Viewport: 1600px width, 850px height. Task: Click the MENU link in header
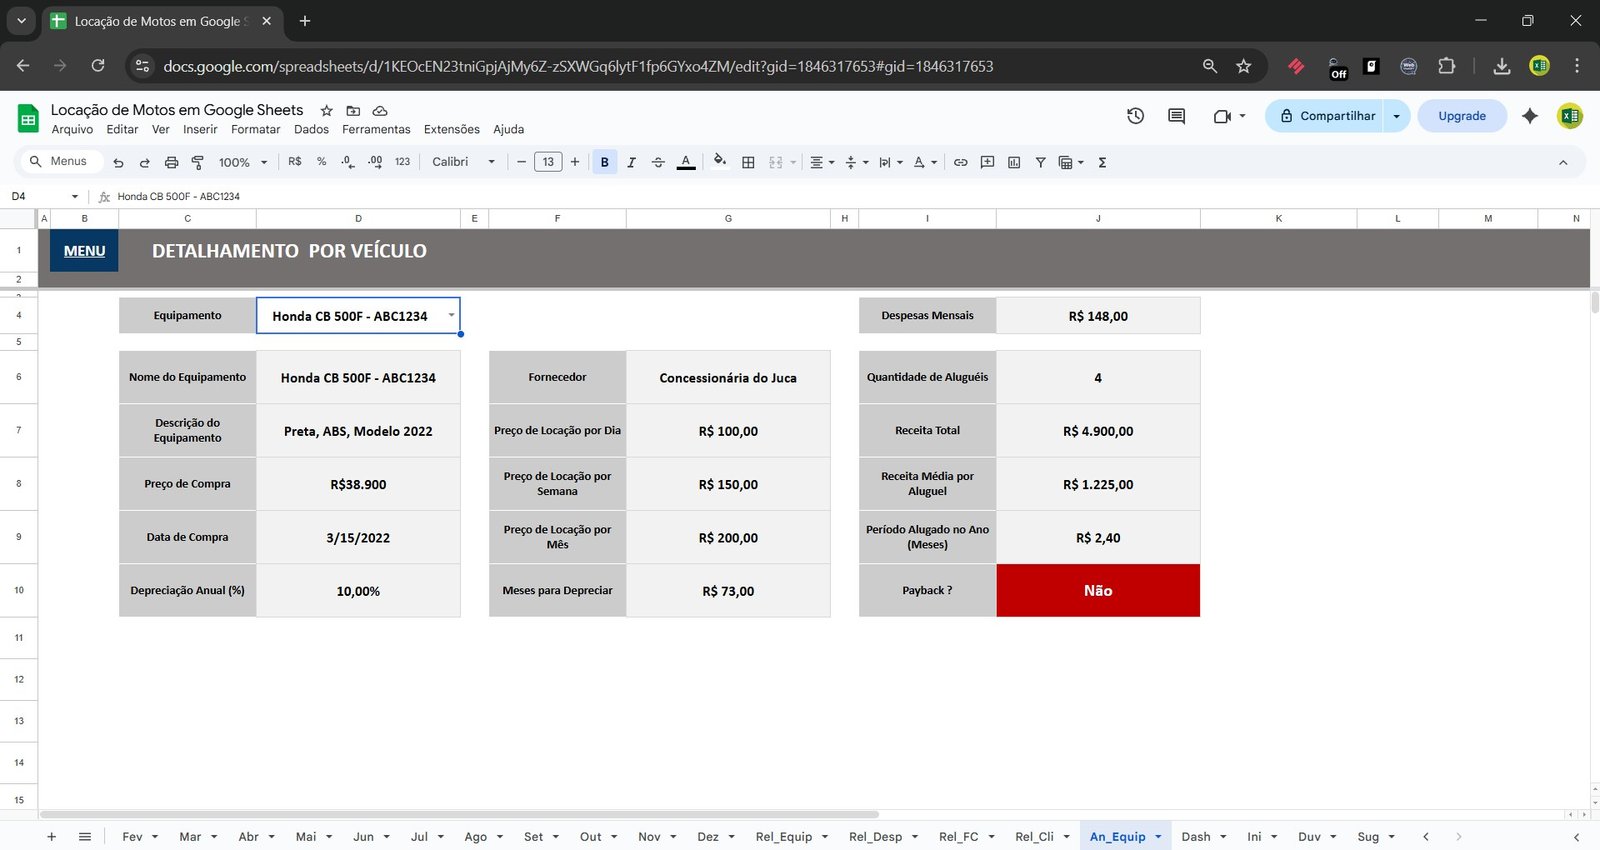pyautogui.click(x=84, y=251)
